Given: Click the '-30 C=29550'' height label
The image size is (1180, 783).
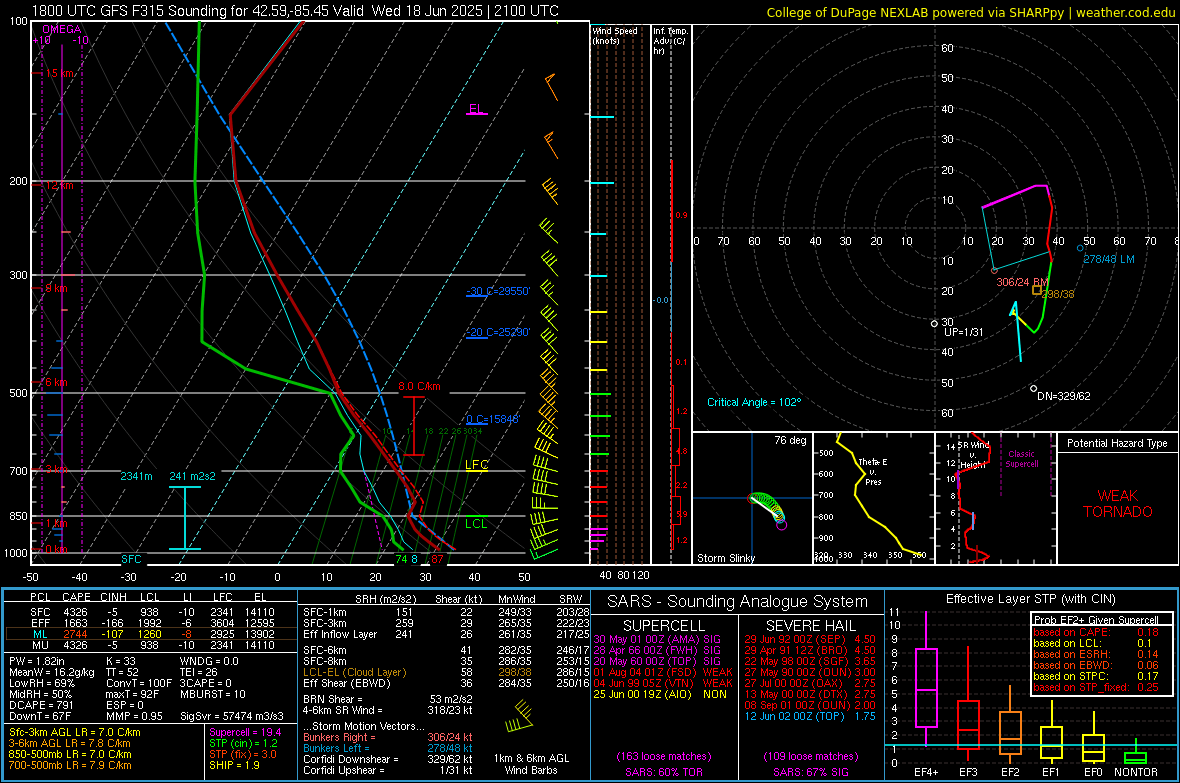Looking at the screenshot, I should [x=498, y=291].
